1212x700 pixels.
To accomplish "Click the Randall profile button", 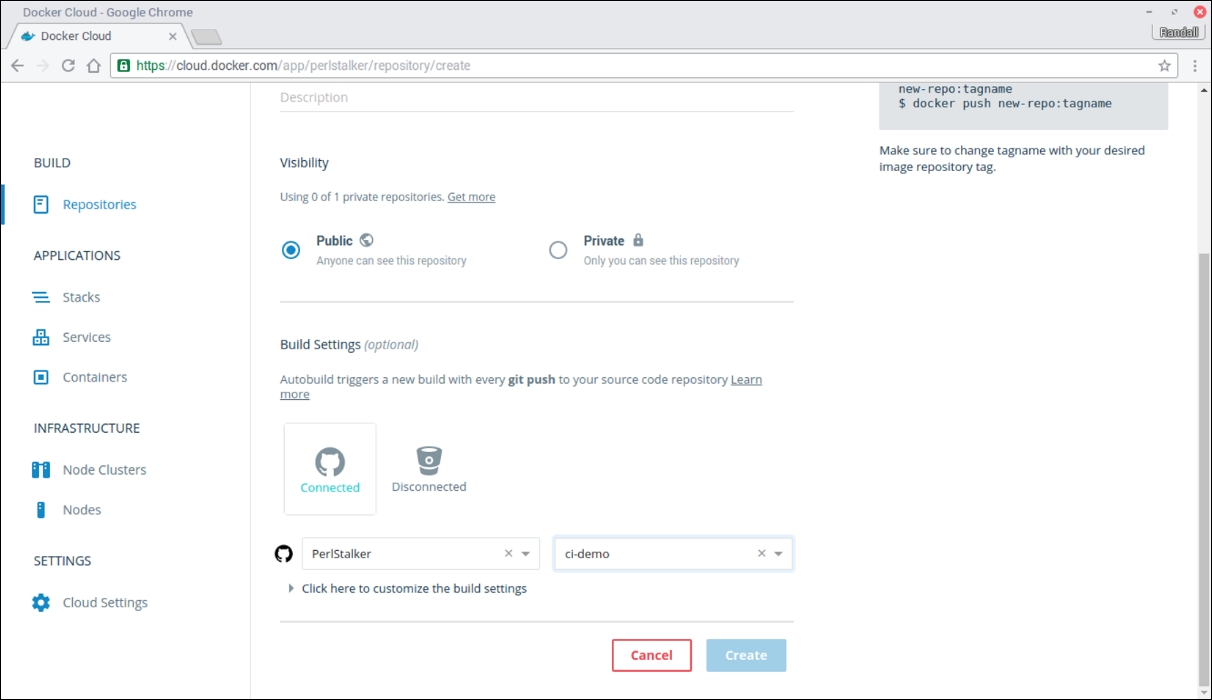I will (1180, 32).
